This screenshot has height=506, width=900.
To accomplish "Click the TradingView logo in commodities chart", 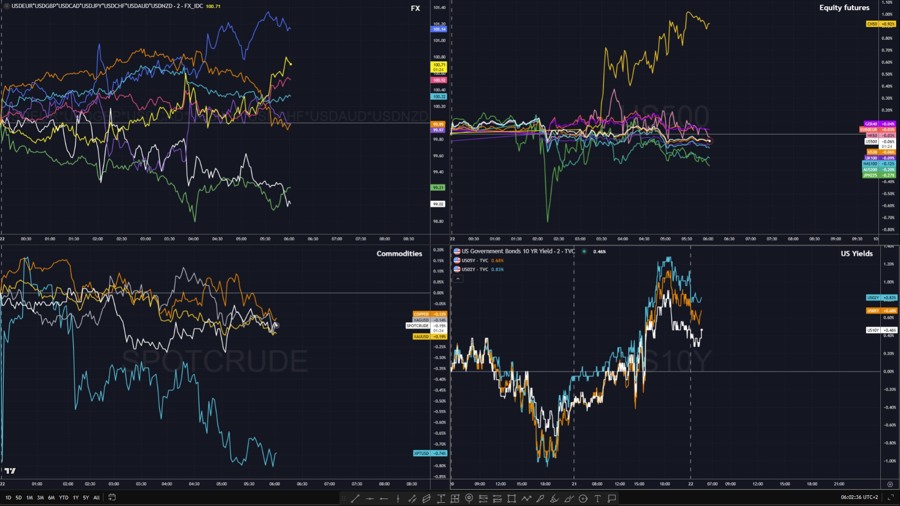I will pyautogui.click(x=10, y=471).
